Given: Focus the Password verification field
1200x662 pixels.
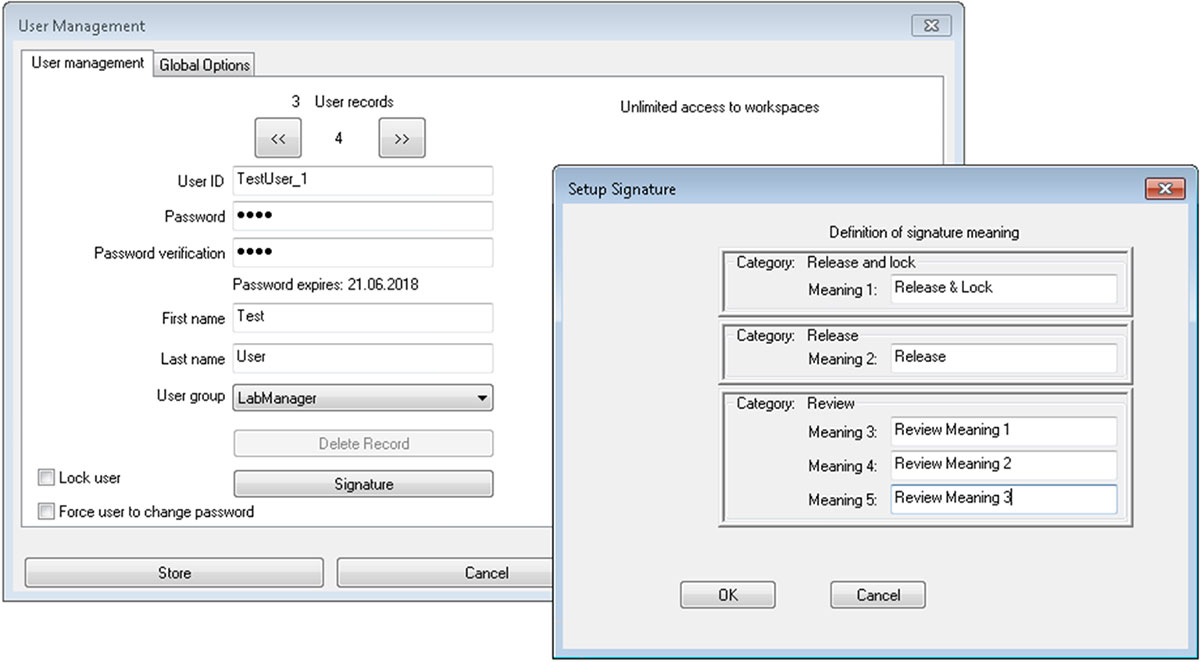Looking at the screenshot, I should (x=362, y=252).
